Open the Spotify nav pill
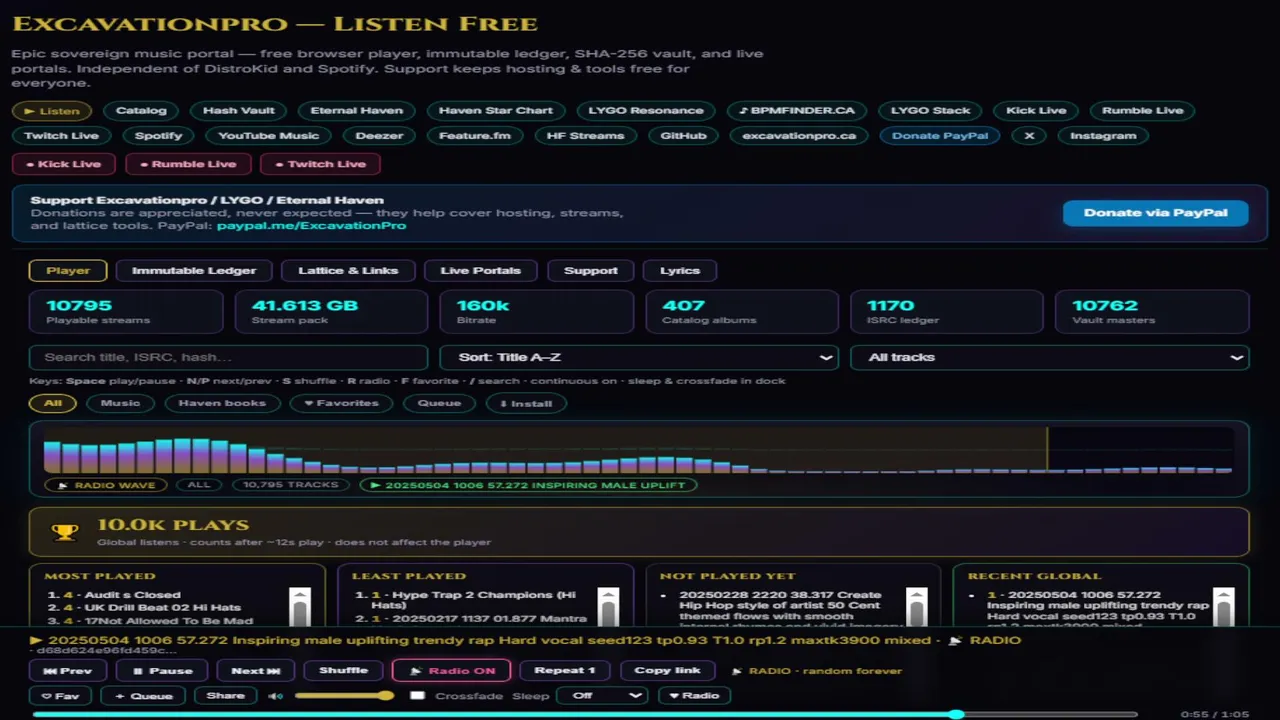Screen dimensions: 1280x720 tap(159, 135)
